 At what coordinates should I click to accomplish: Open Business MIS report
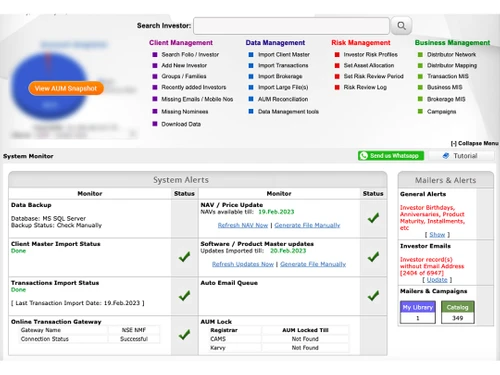445,87
